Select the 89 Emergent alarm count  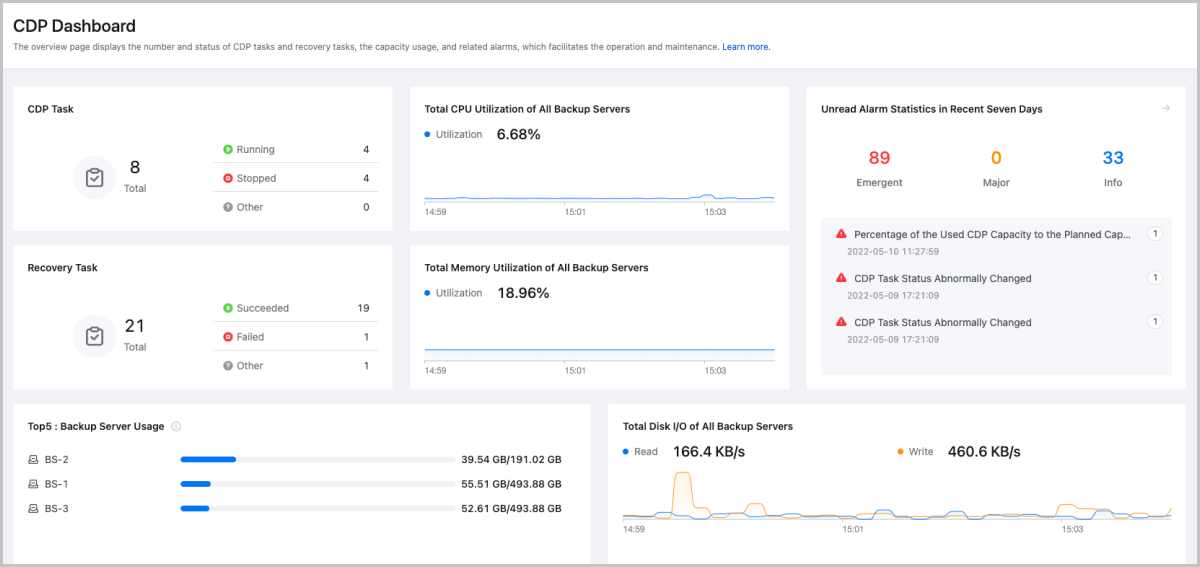pyautogui.click(x=879, y=158)
